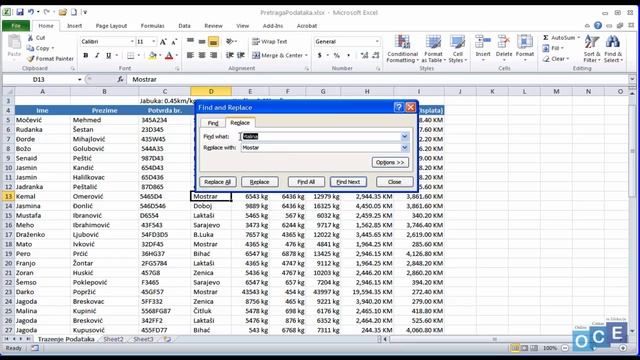Click the Format Painter brush
The height and width of the screenshot is (360, 640).
[31, 59]
